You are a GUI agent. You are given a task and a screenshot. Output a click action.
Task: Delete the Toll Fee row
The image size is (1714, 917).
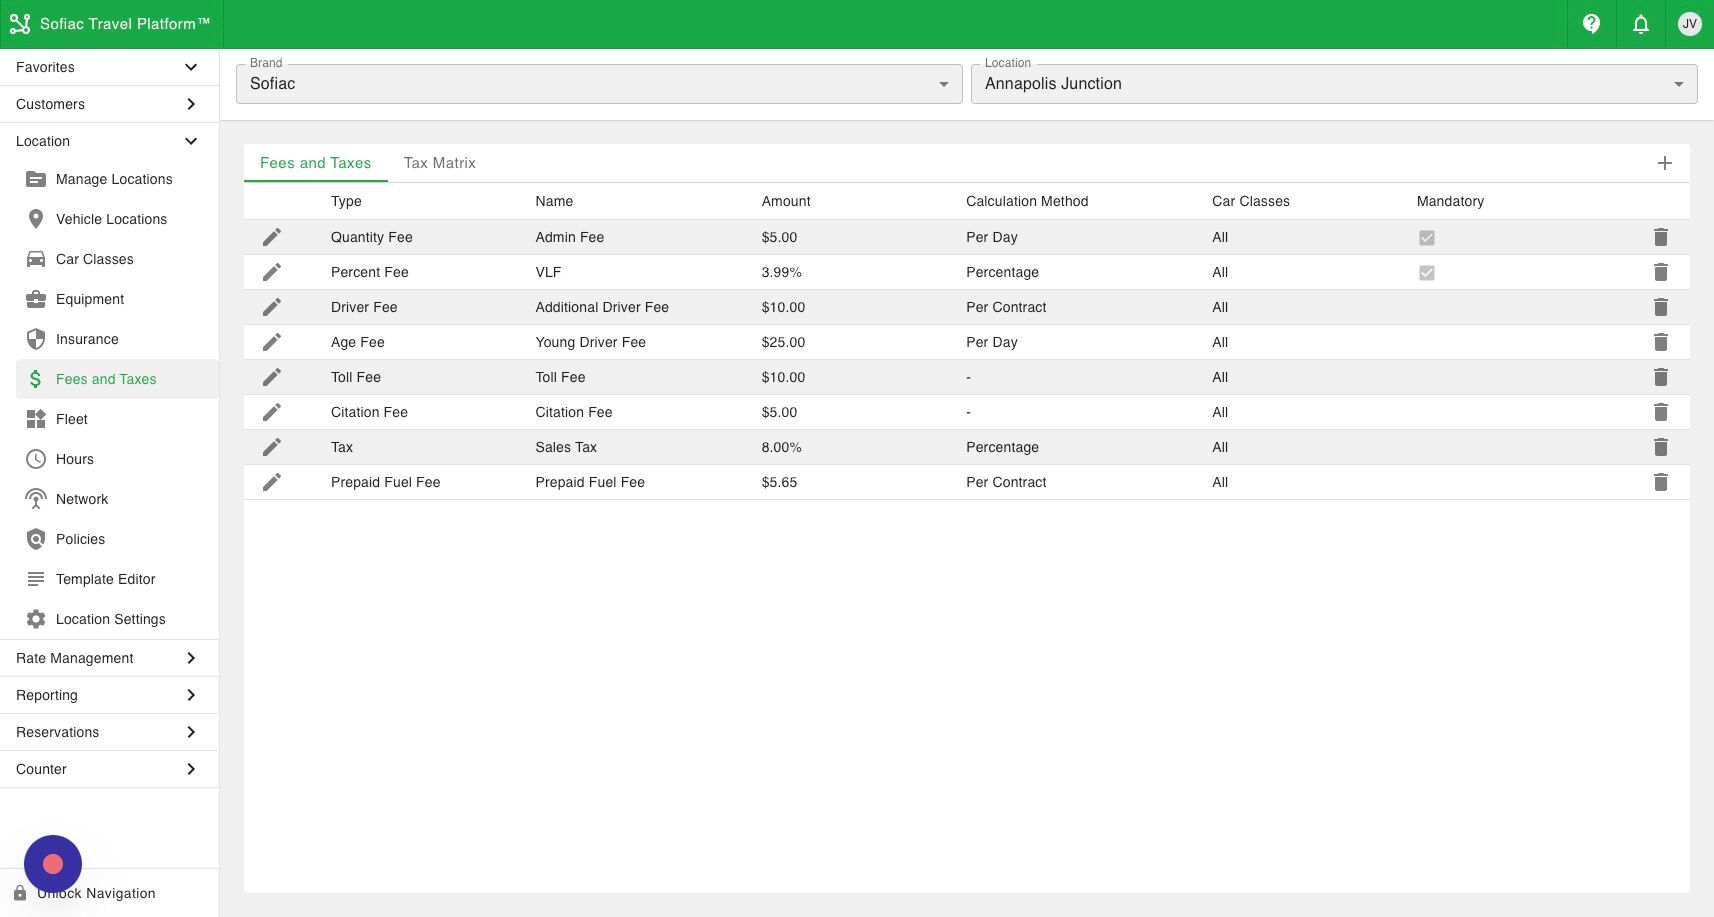(1661, 377)
